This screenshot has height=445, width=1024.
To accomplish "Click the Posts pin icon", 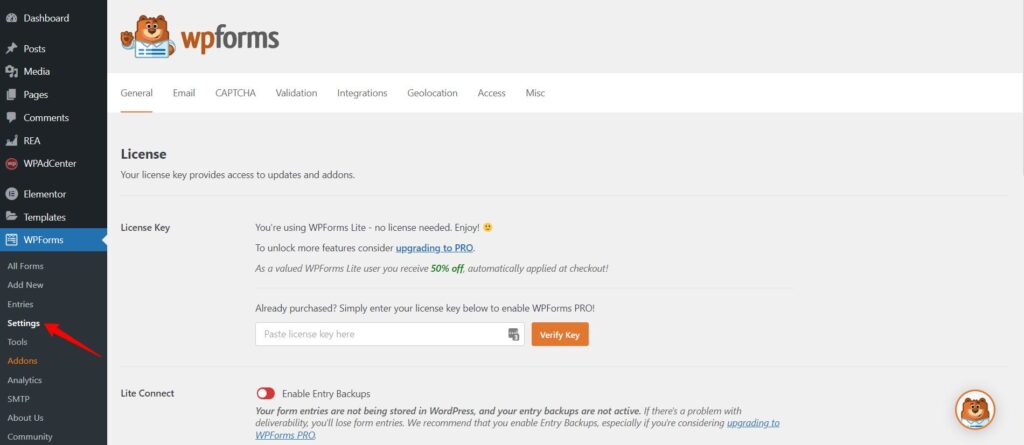I will coord(11,48).
